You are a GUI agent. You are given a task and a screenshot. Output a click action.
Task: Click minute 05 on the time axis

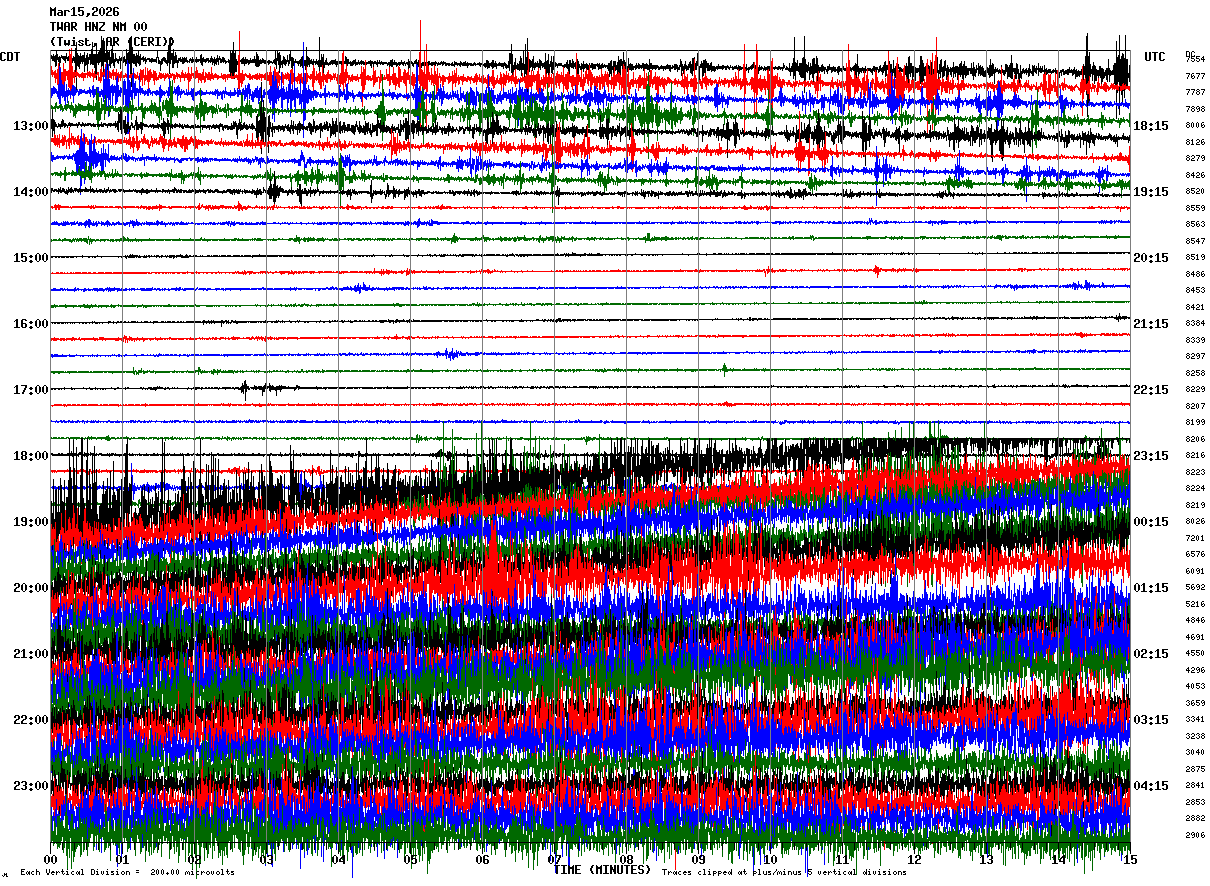(x=411, y=859)
